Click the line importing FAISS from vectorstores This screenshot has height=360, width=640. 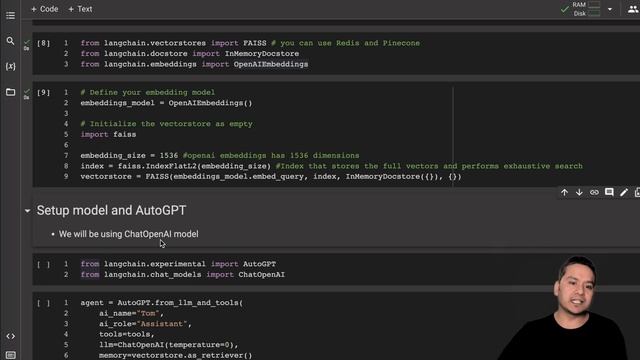pyautogui.click(x=250, y=43)
